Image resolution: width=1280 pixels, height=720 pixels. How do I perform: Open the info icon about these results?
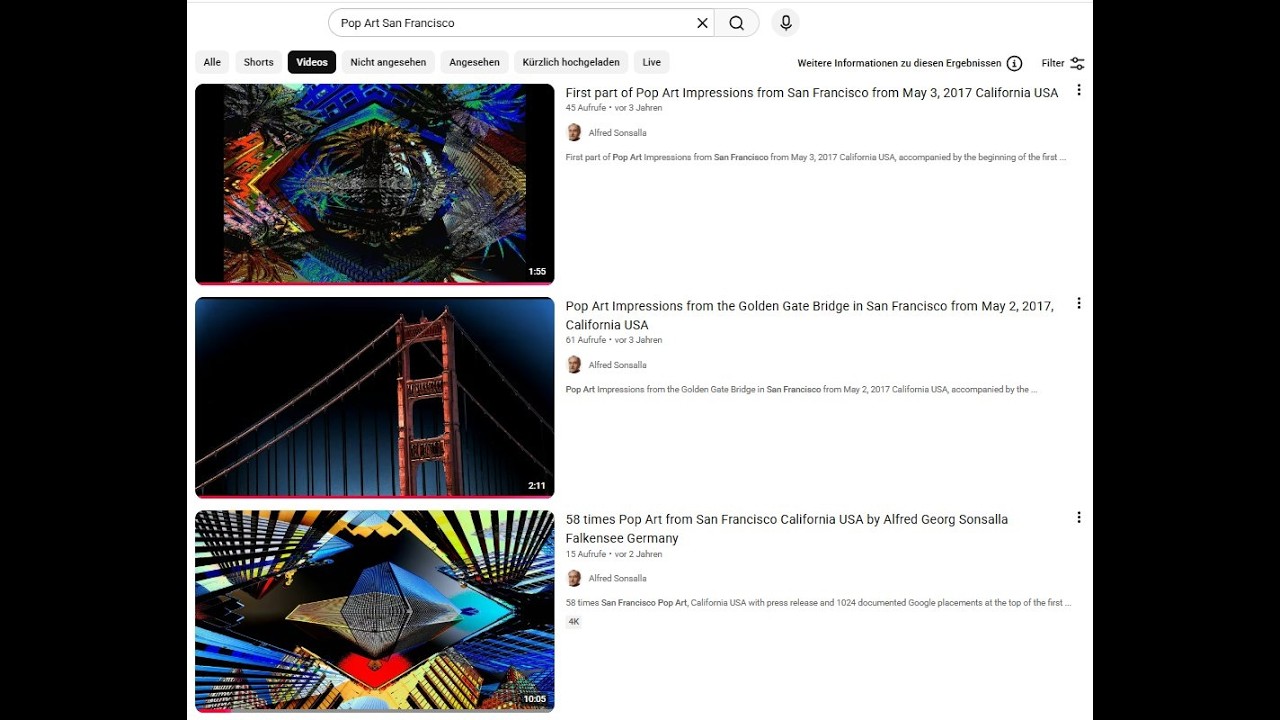[1014, 63]
